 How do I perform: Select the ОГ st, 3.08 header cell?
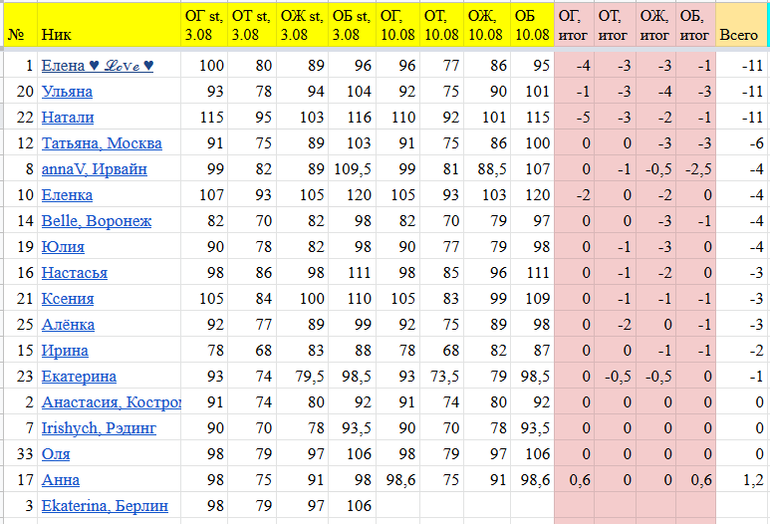pyautogui.click(x=204, y=25)
